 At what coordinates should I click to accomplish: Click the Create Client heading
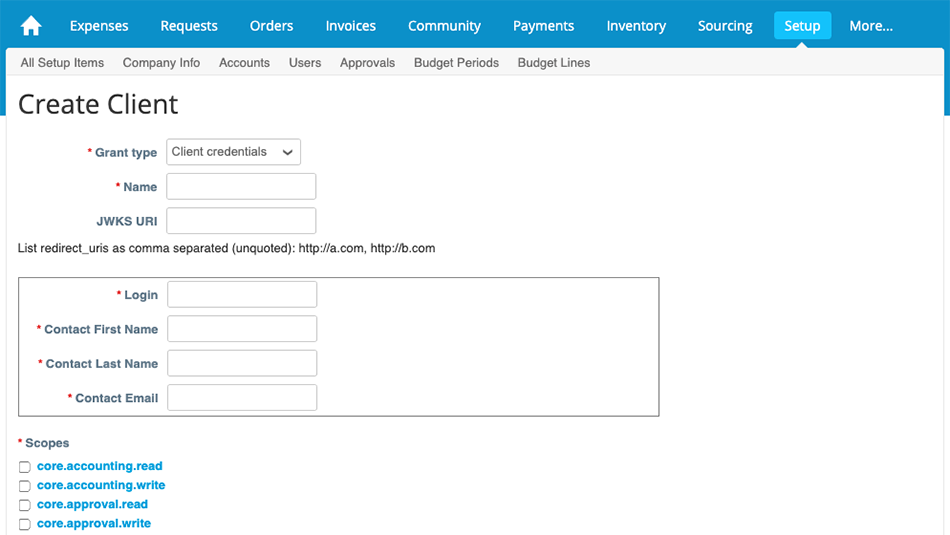98,104
